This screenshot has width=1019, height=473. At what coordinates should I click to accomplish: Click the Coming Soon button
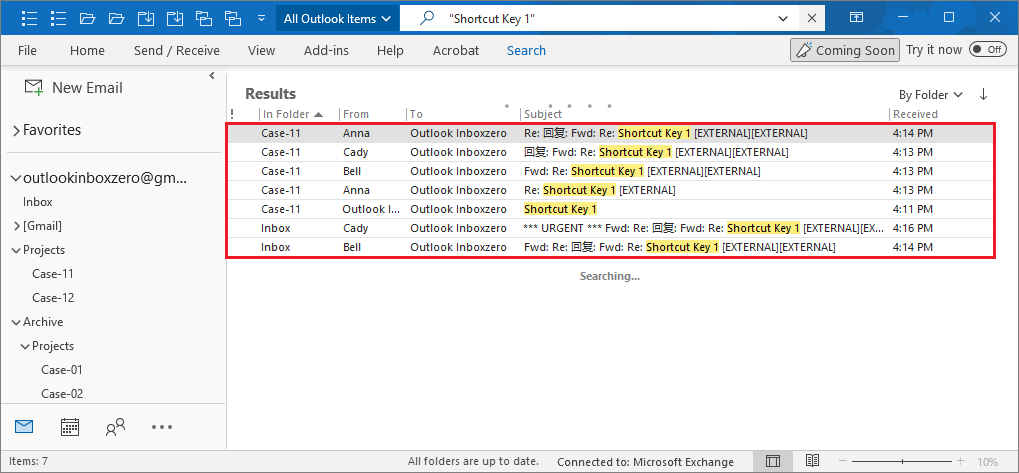[x=845, y=50]
